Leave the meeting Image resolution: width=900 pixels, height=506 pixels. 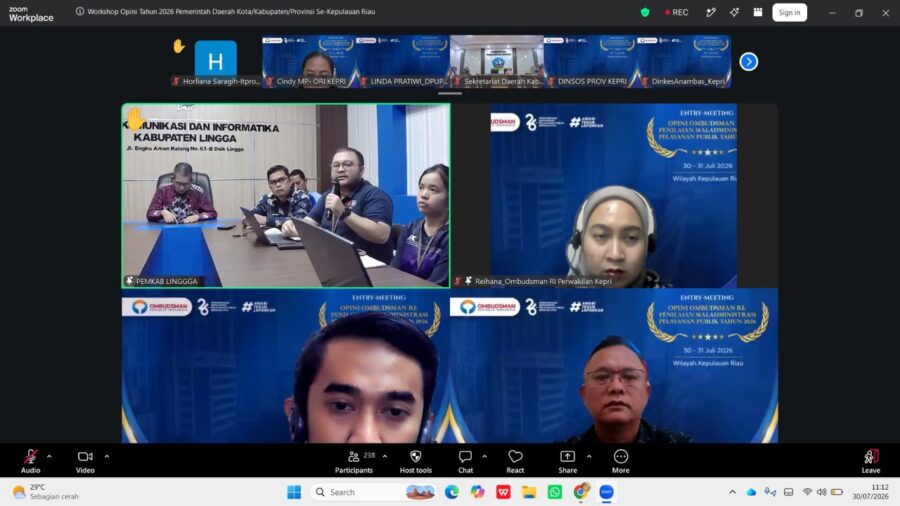(870, 461)
